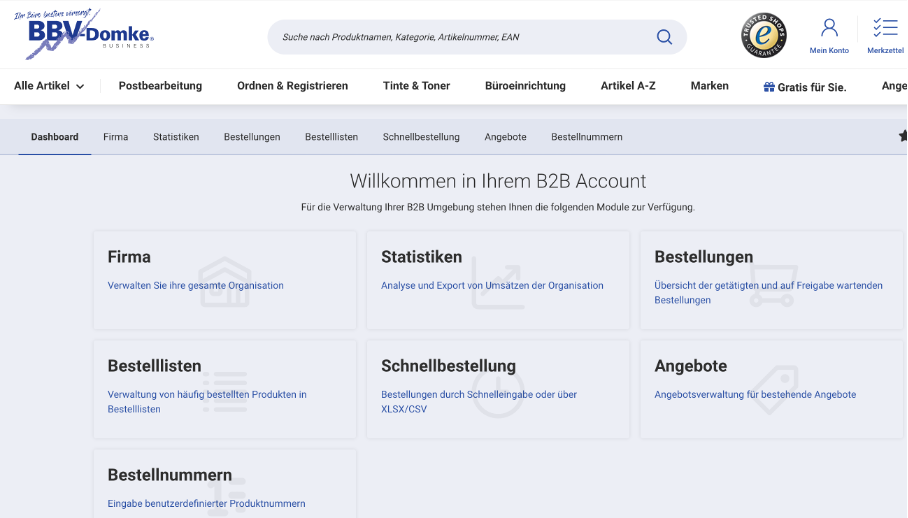Click the BBV-Domke logo

(84, 34)
